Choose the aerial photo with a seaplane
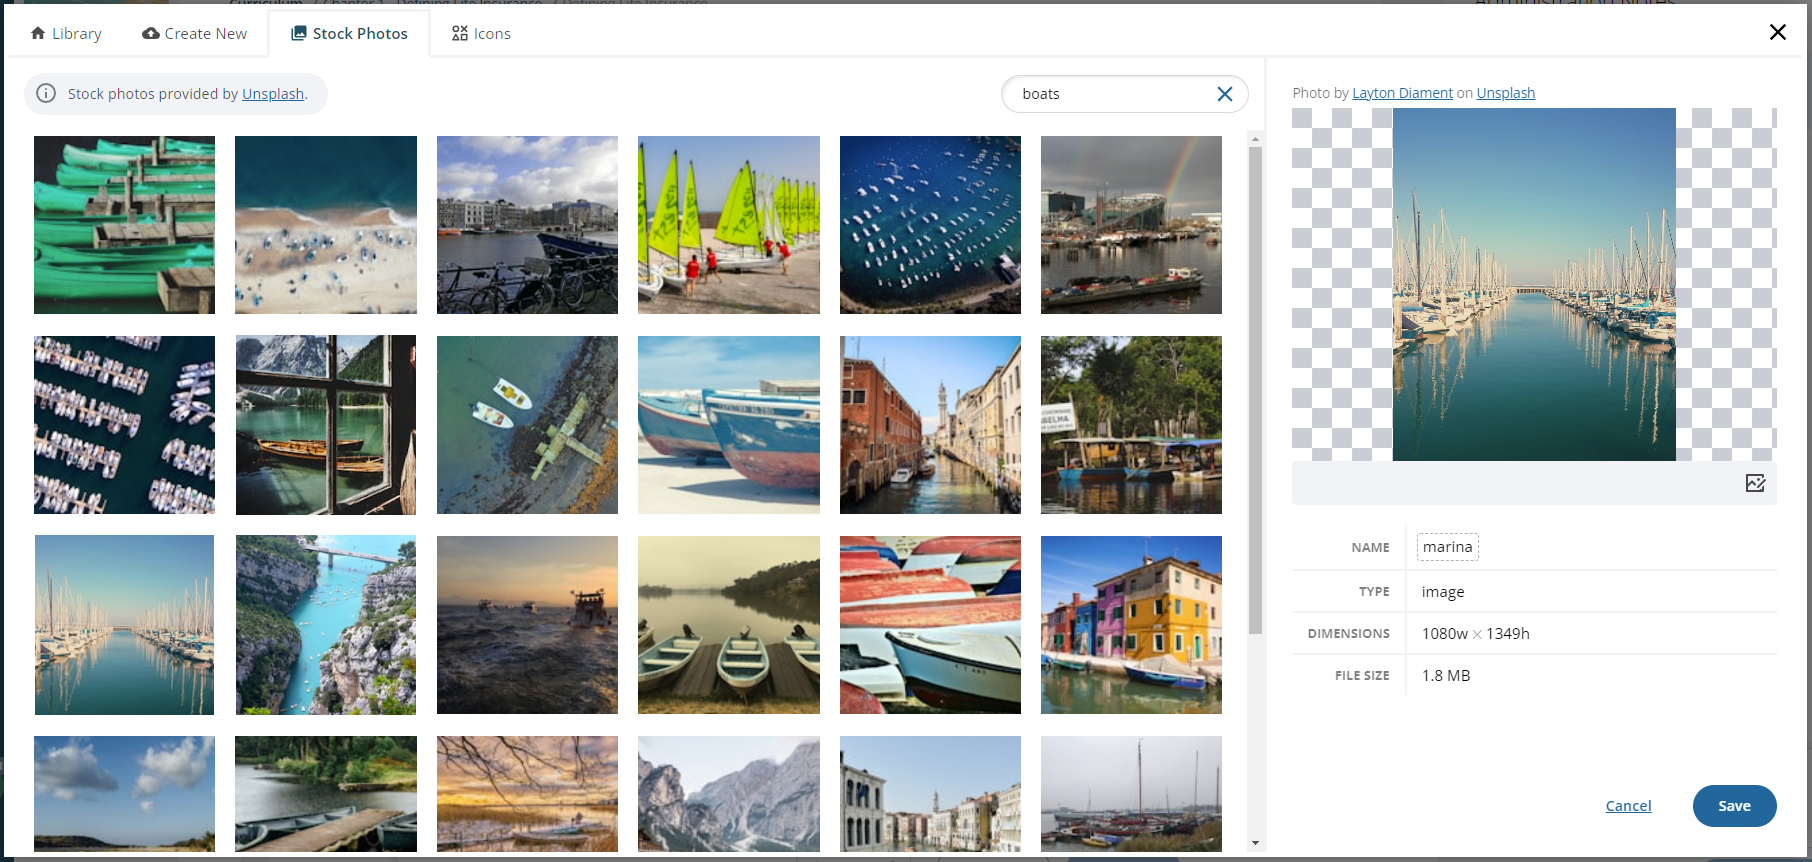The height and width of the screenshot is (862, 1812). (527, 425)
